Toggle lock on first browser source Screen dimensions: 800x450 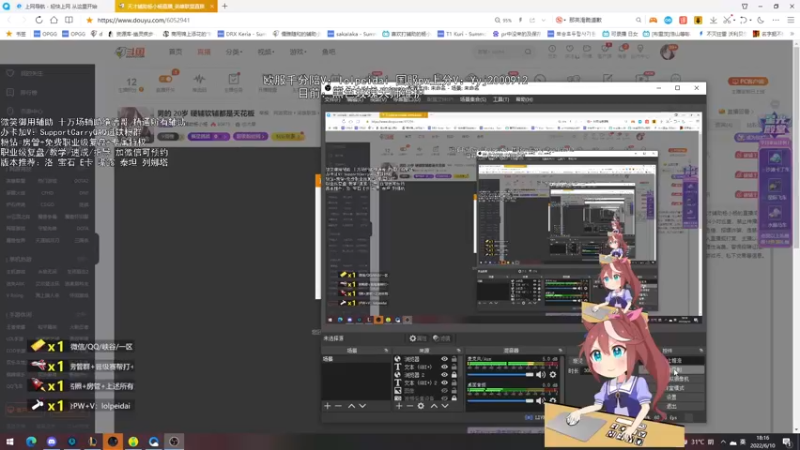[454, 359]
